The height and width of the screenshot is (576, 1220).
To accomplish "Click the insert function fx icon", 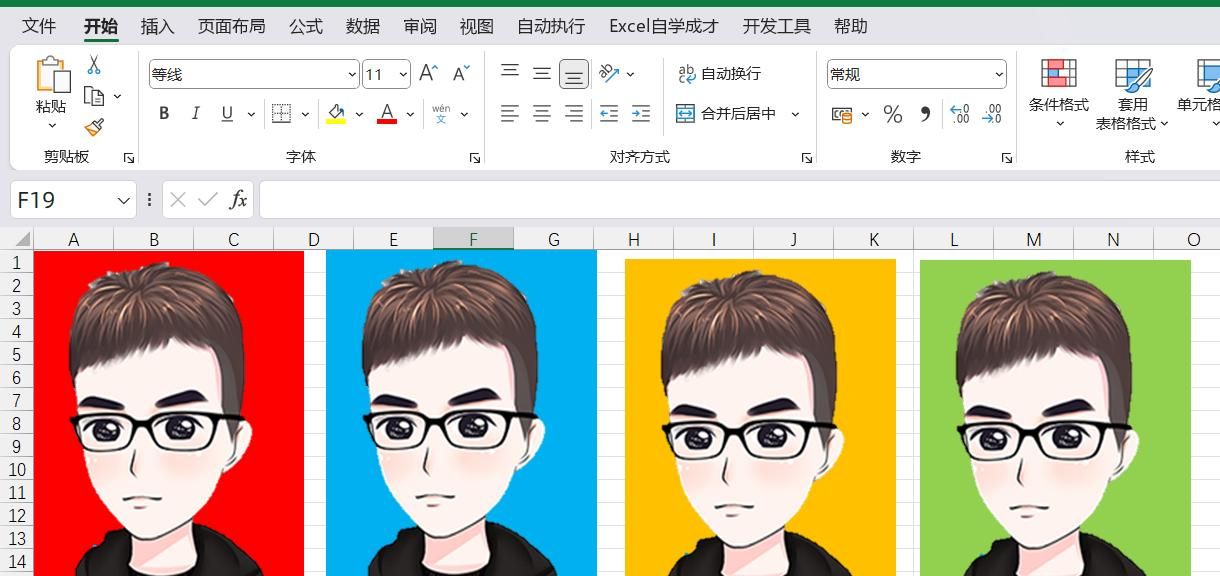I will click(x=238, y=200).
